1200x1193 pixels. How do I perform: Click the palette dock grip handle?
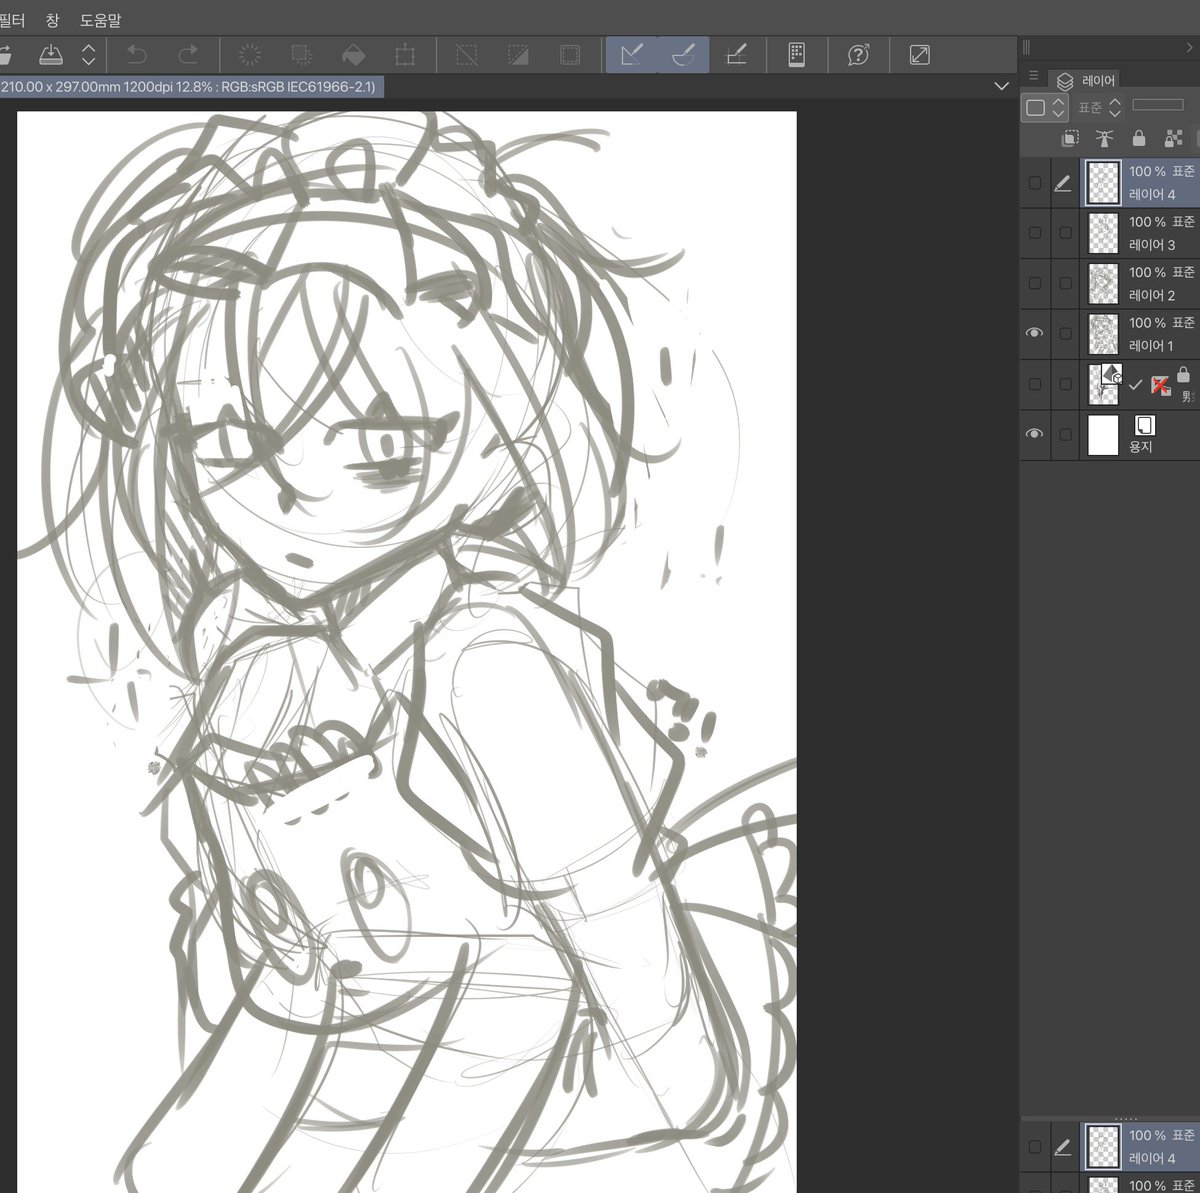1026,47
